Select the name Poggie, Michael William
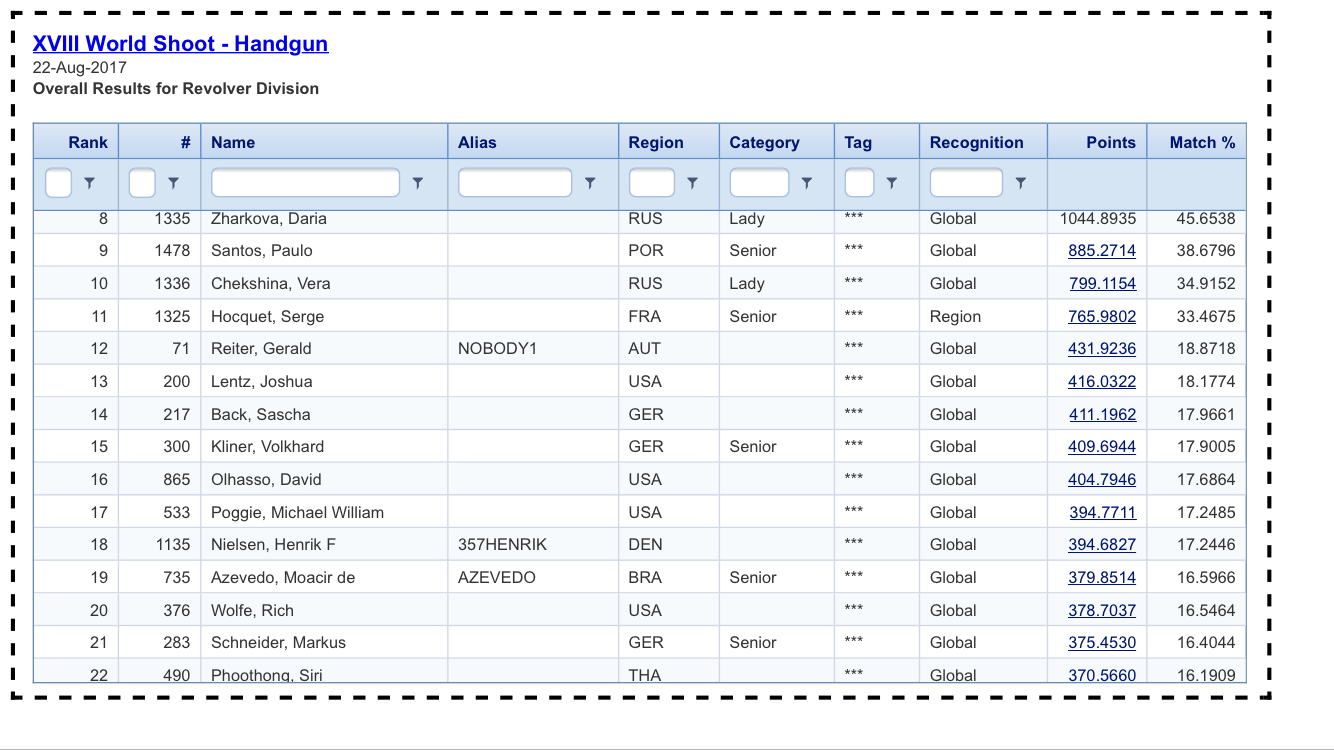 298,513
